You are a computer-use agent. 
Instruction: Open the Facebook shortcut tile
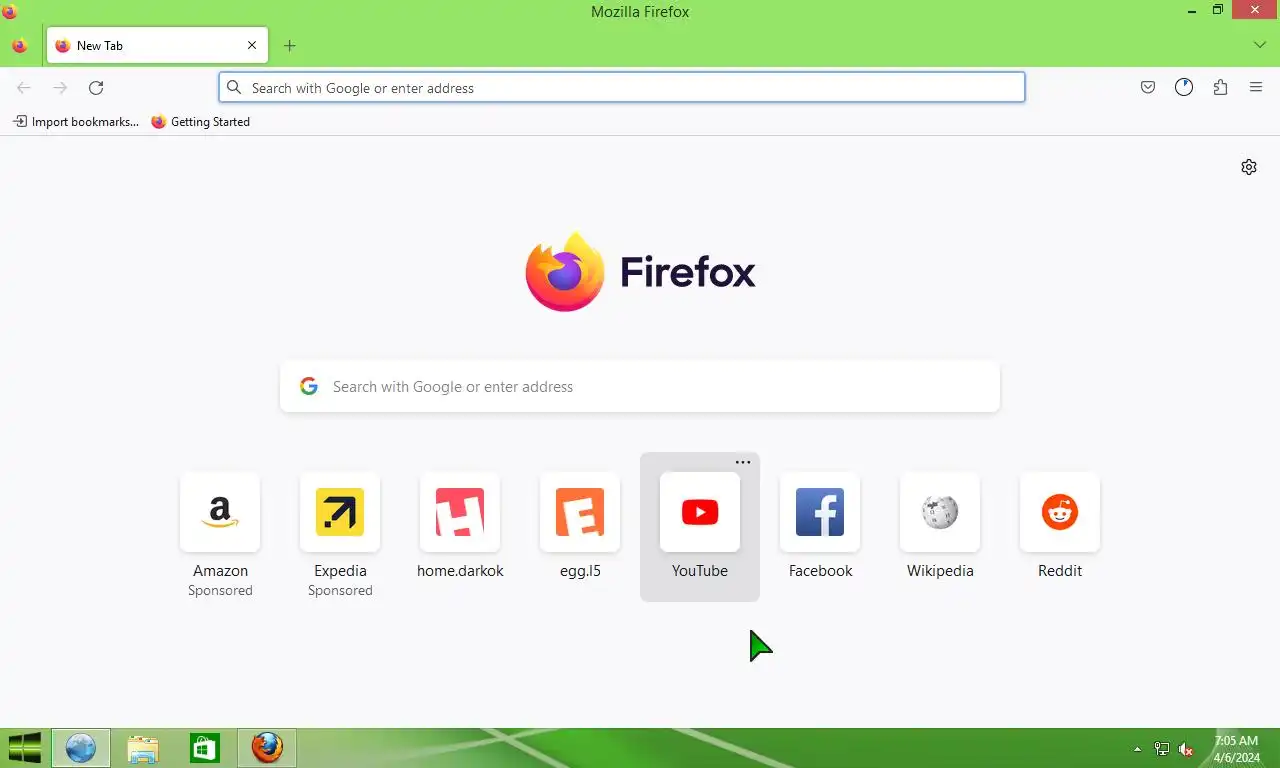coord(820,512)
